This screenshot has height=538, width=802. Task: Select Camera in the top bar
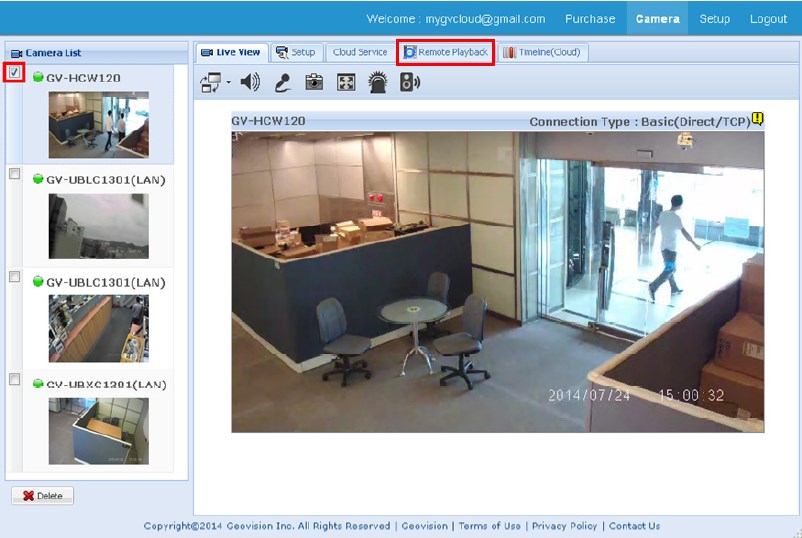click(657, 19)
